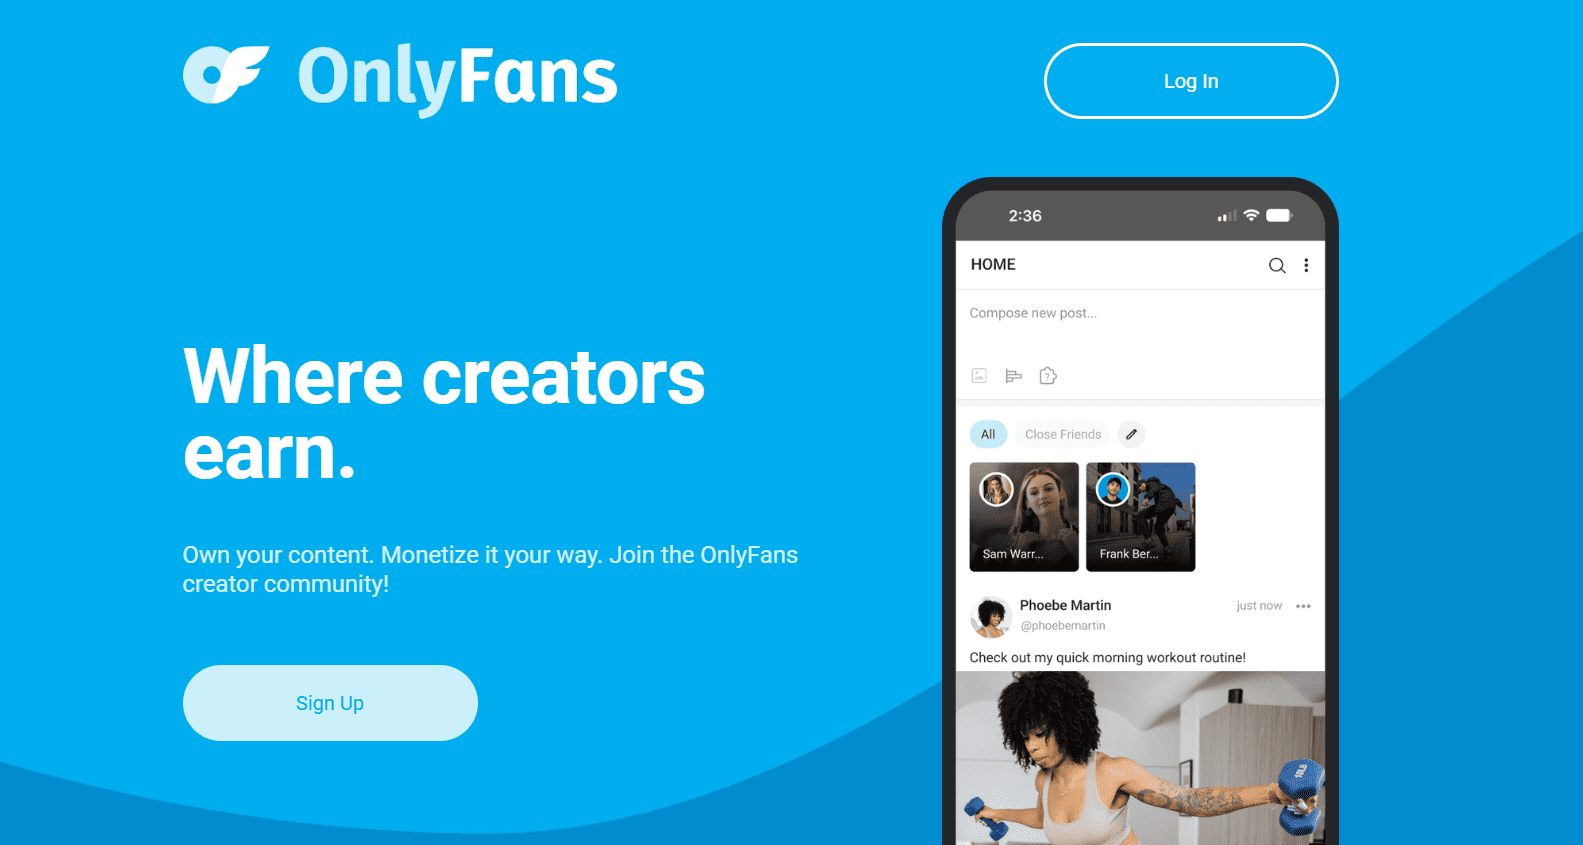
Task: Click the poll icon under compose box
Action: 1013,376
